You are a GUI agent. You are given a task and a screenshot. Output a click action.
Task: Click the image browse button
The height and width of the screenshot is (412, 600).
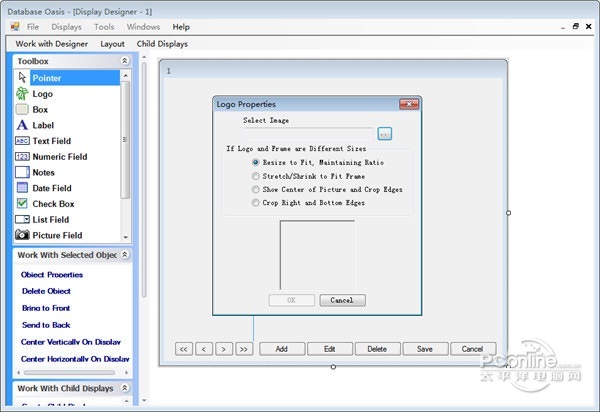pyautogui.click(x=385, y=134)
